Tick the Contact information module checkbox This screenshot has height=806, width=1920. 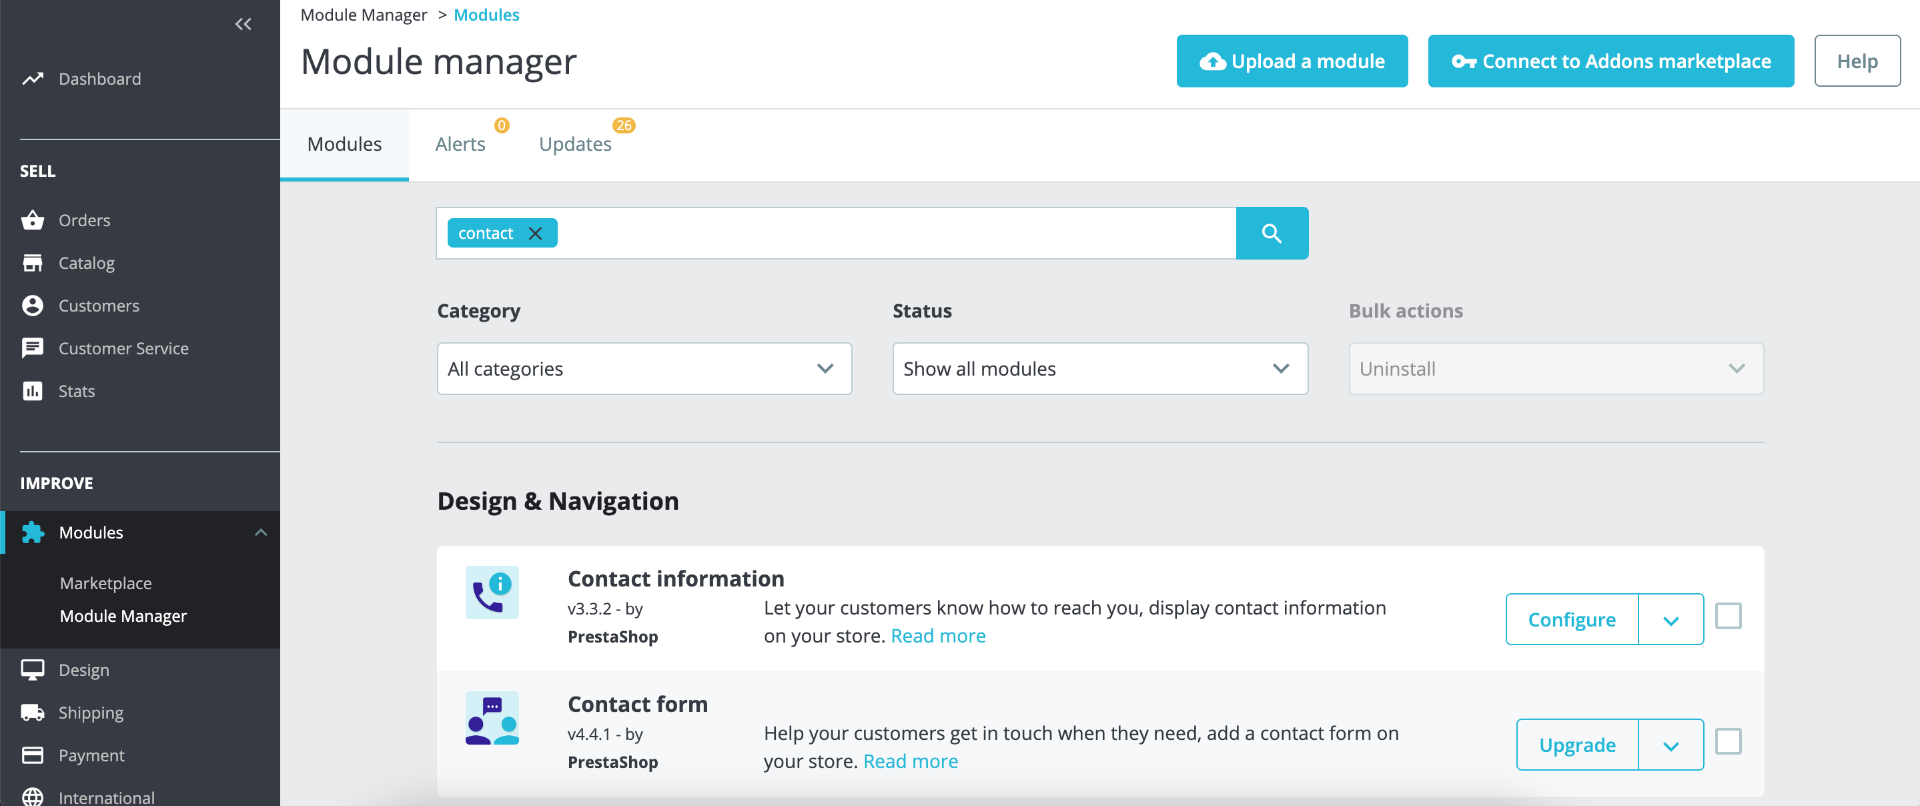[x=1728, y=616]
